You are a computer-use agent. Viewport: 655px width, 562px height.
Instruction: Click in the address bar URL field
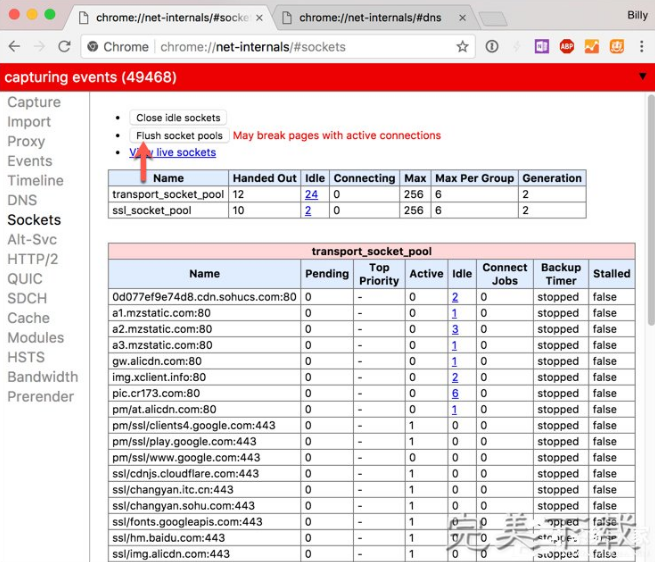[300, 47]
